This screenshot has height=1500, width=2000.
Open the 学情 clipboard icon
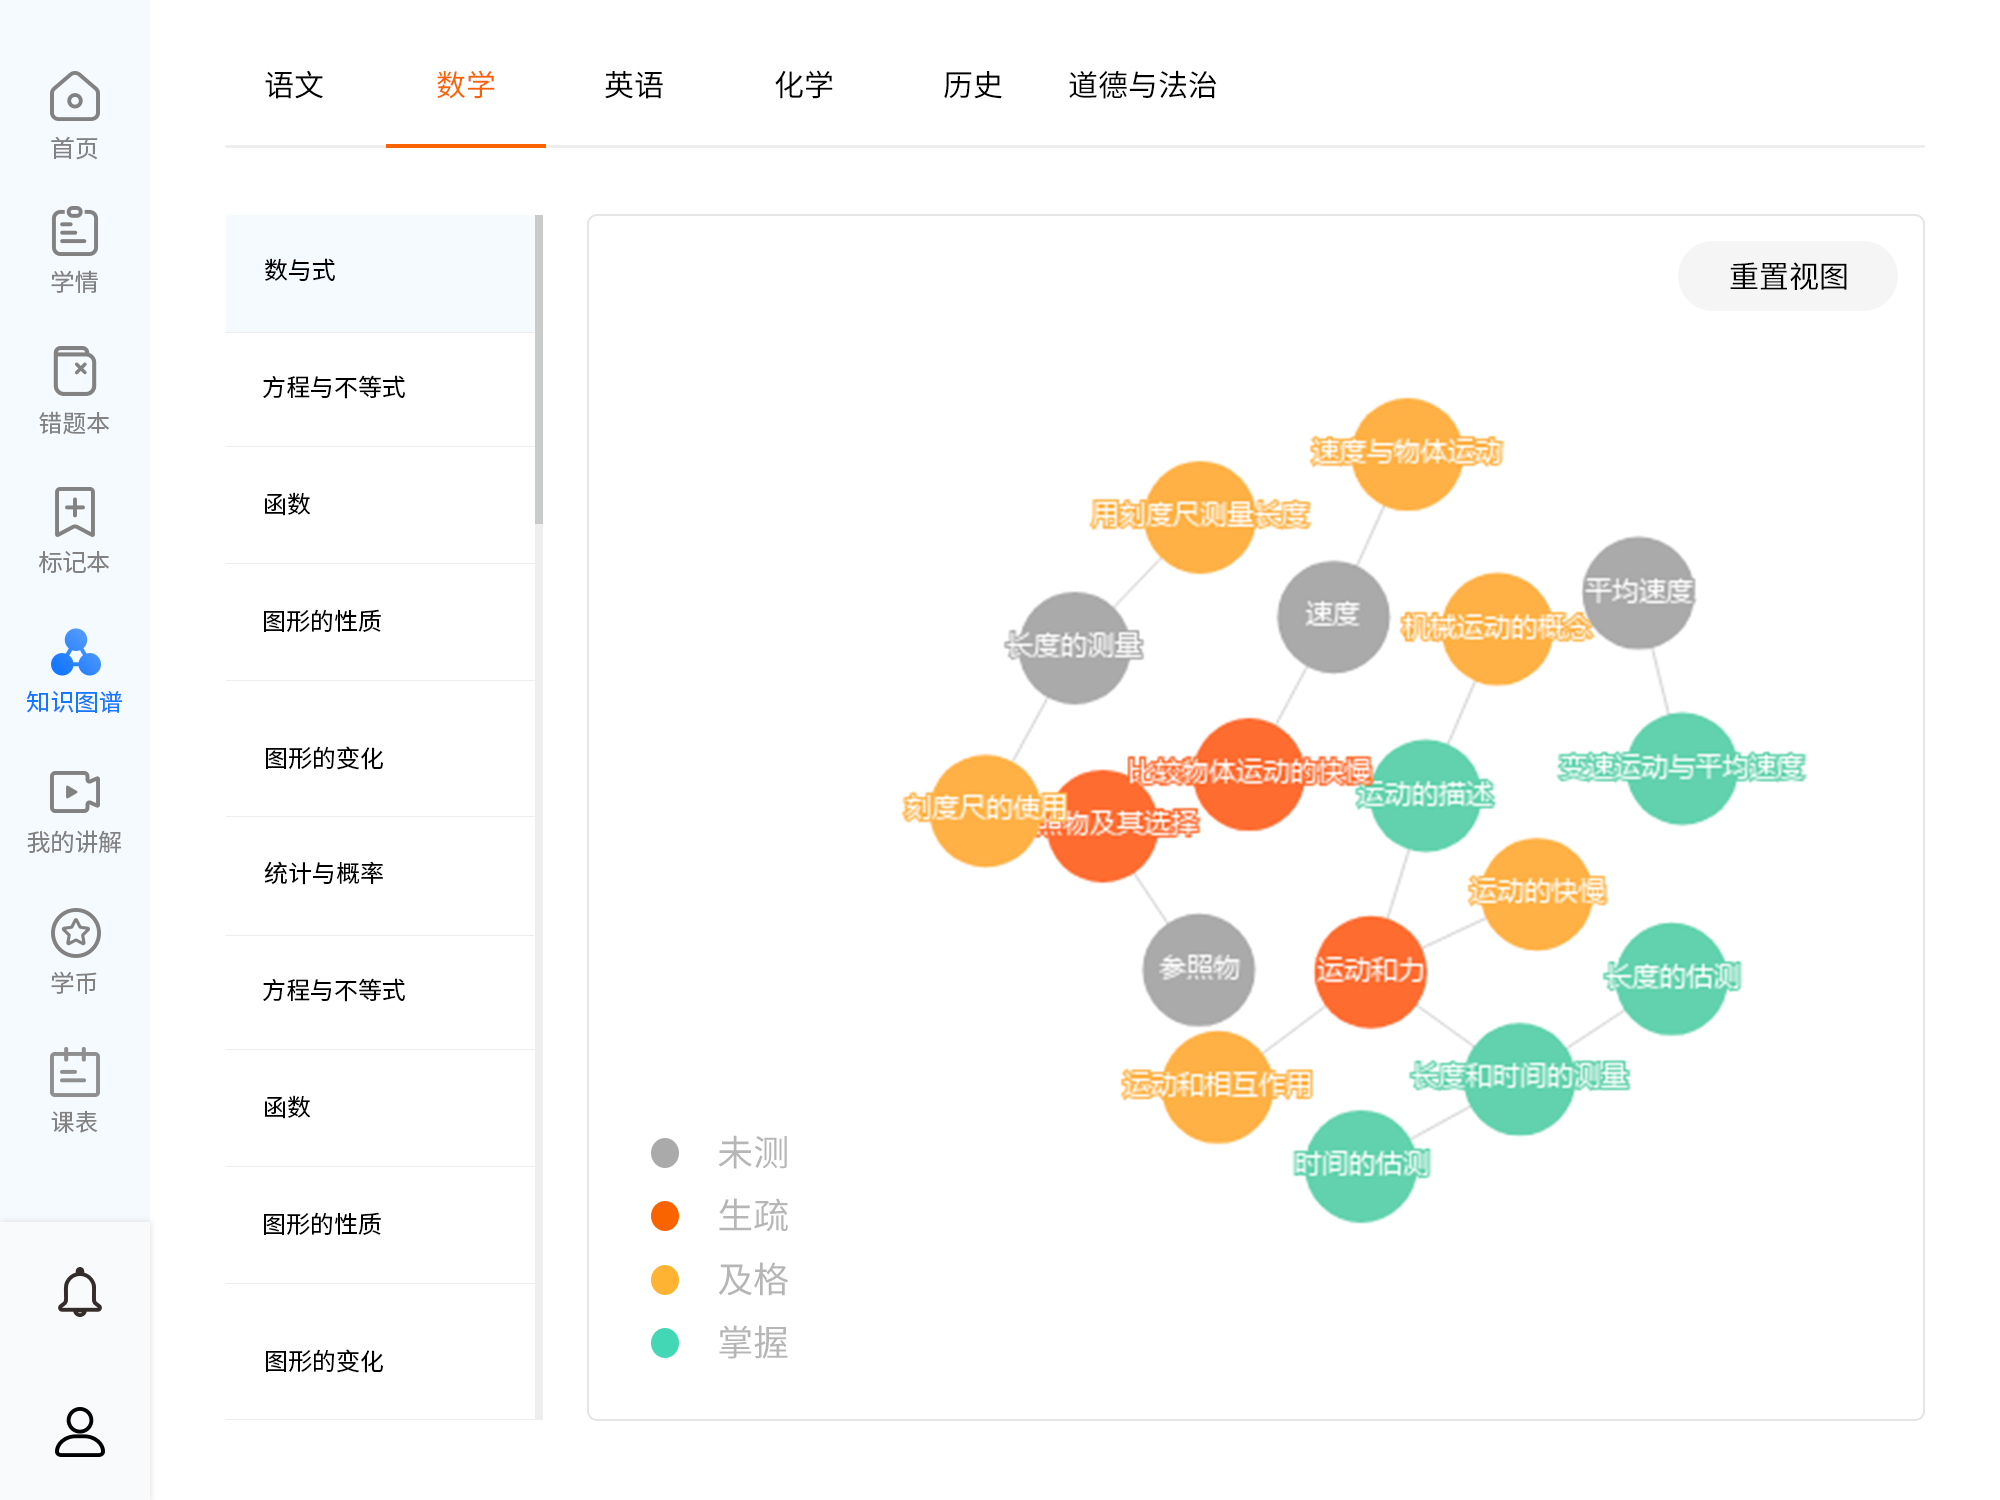(74, 231)
